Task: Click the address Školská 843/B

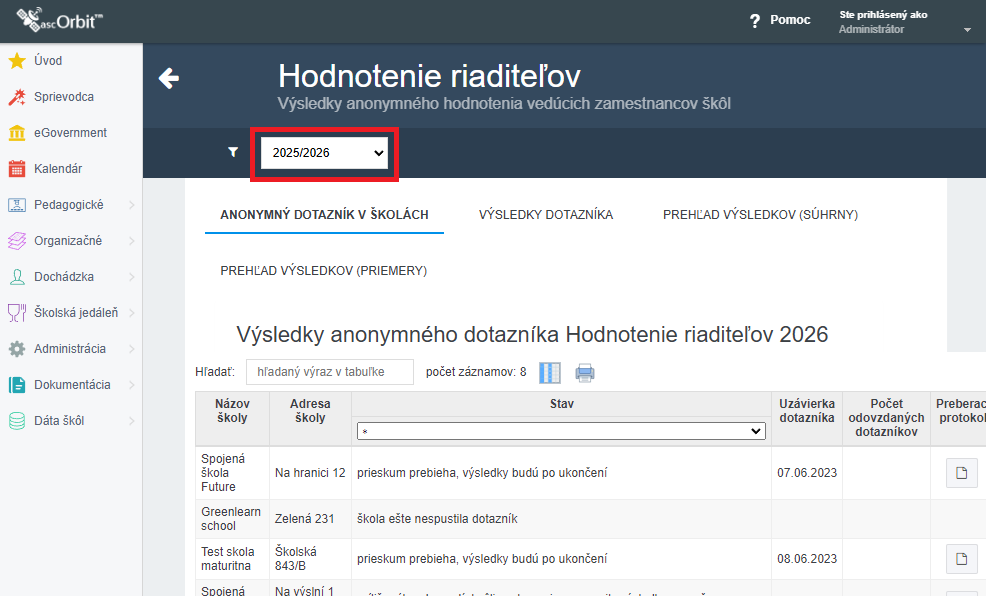Action: click(x=296, y=558)
